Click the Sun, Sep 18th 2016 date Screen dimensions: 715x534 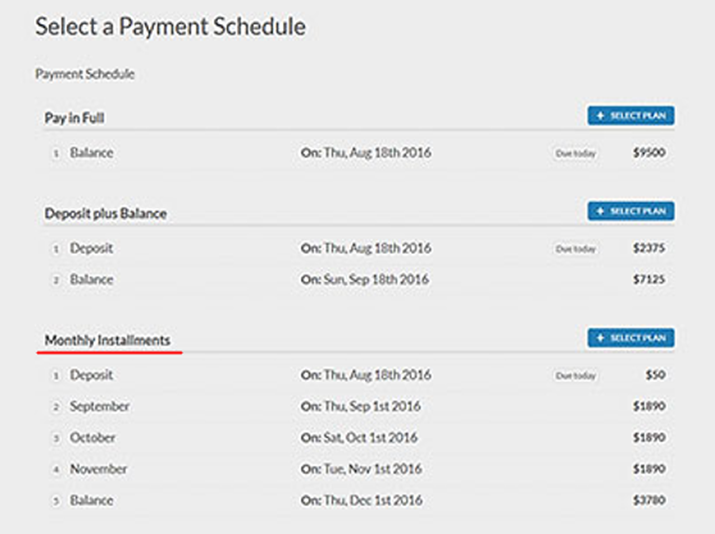point(375,280)
